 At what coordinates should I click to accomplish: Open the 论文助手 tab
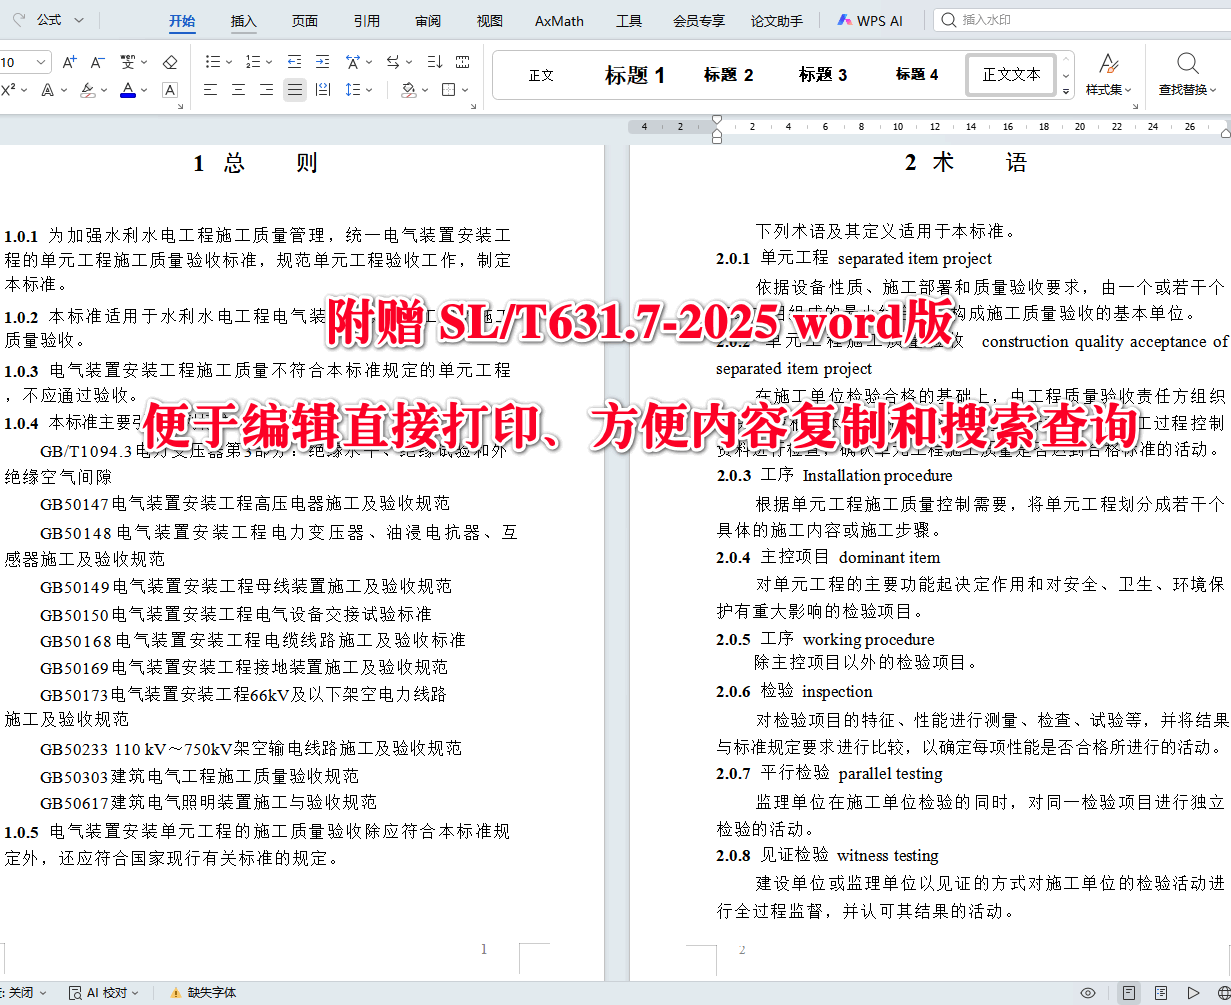tap(777, 21)
